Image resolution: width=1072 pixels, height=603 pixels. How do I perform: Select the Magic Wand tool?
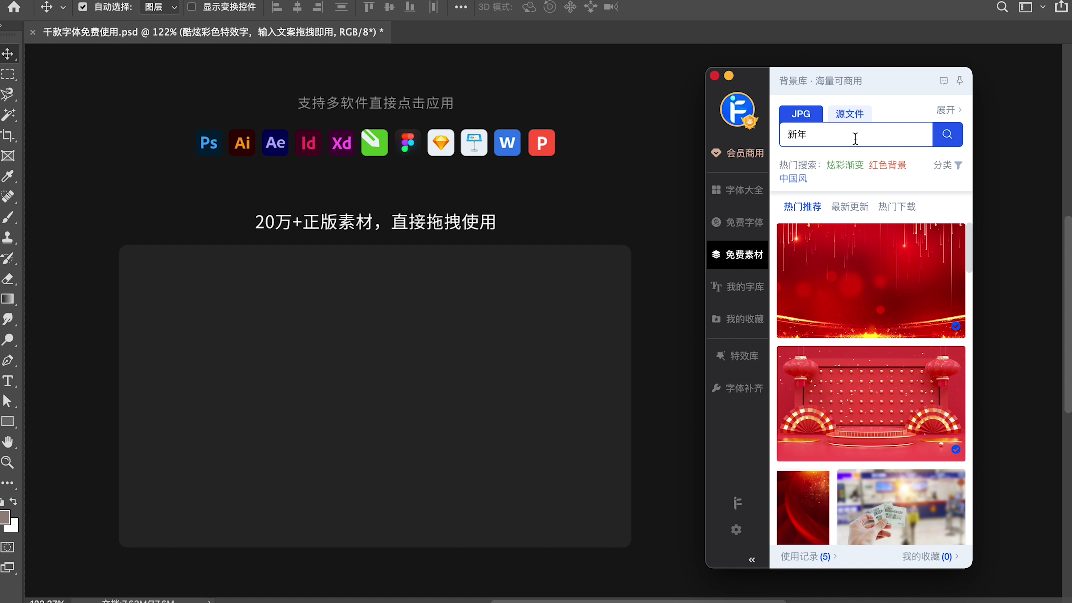pyautogui.click(x=8, y=115)
